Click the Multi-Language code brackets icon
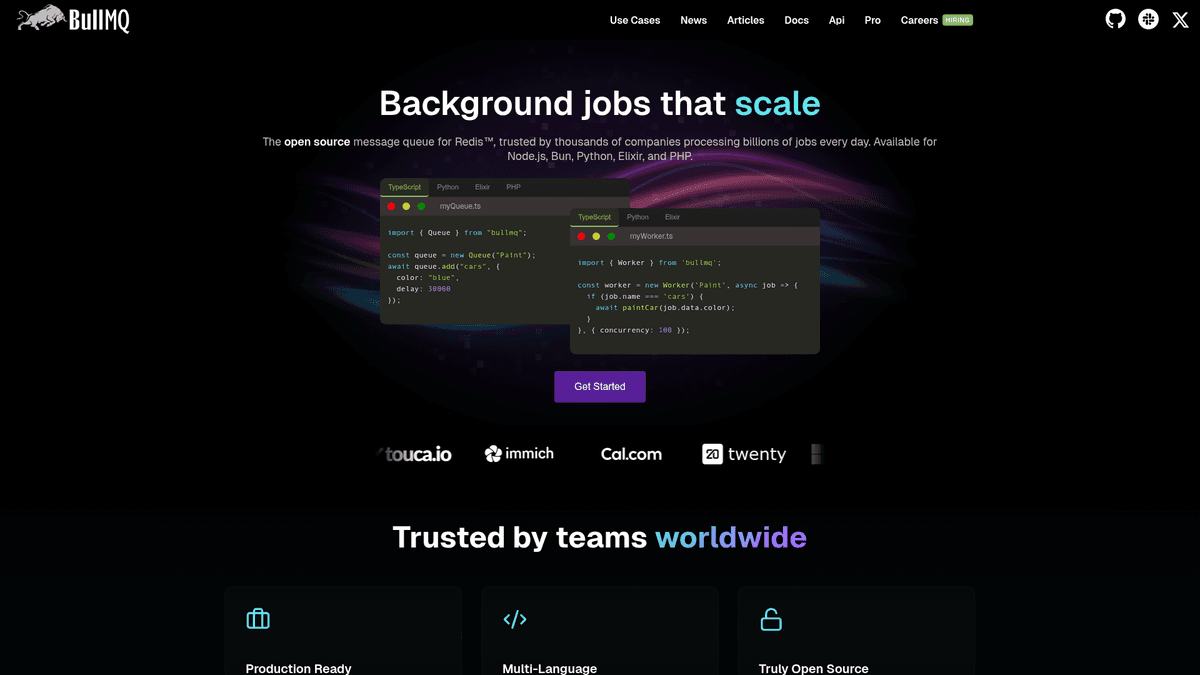 [514, 618]
